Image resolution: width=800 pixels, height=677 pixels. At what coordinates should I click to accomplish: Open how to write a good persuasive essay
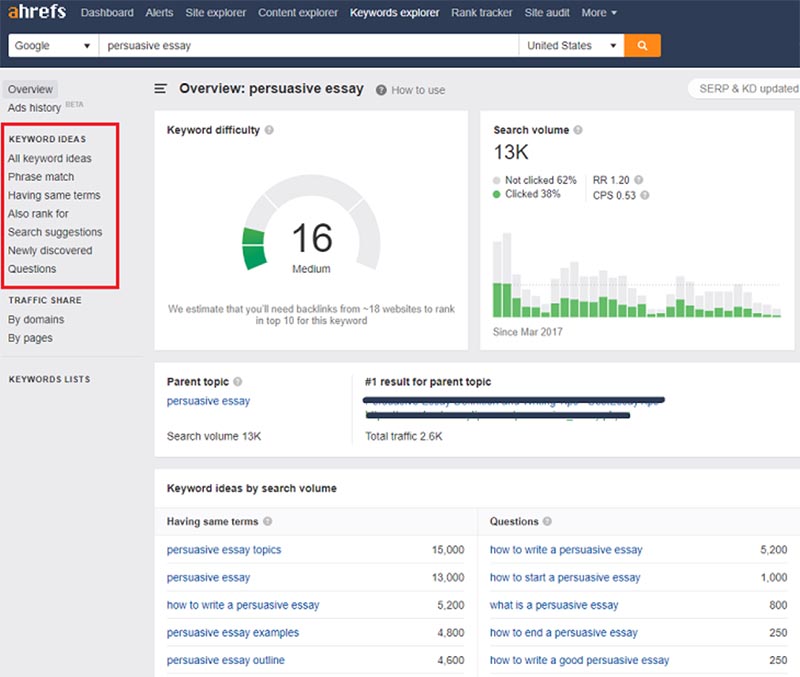click(x=579, y=660)
